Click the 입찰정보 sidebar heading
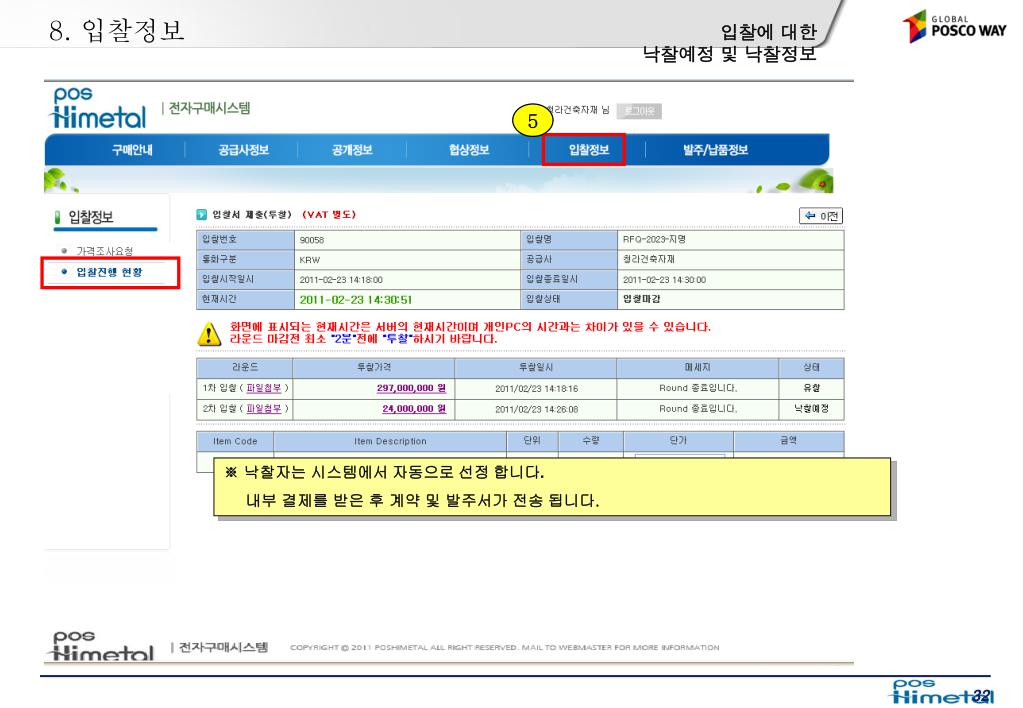The width and height of the screenshot is (1023, 708). [91, 217]
